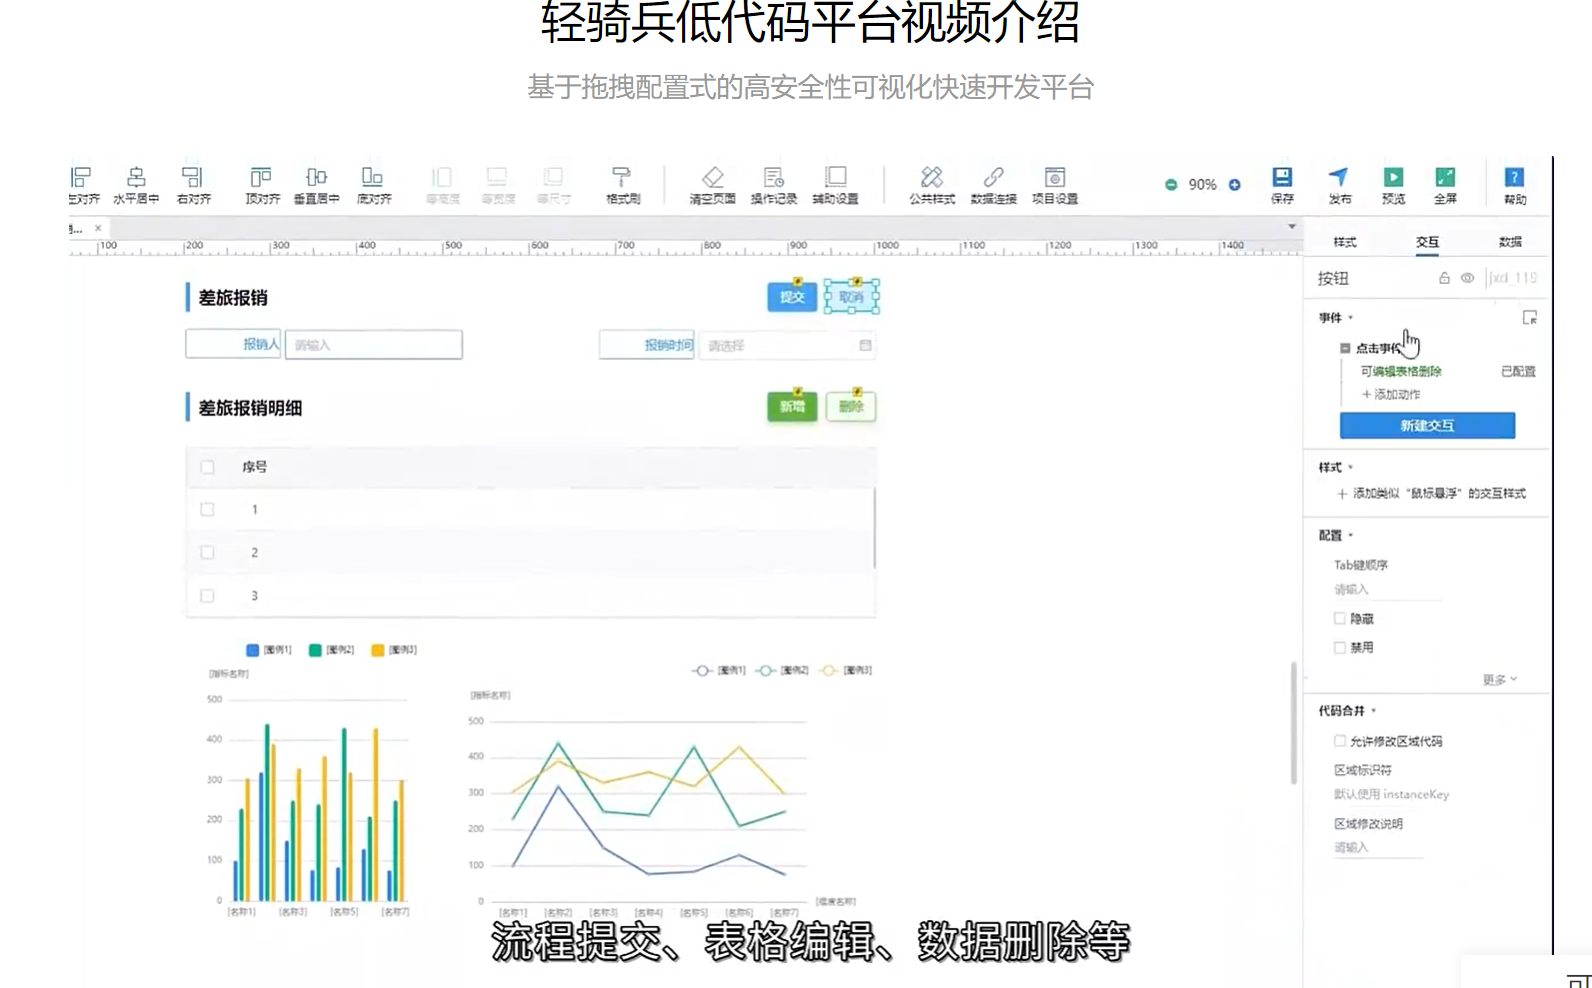1592x988 pixels.
Task: Click the 新建交互 button
Action: point(1427,426)
